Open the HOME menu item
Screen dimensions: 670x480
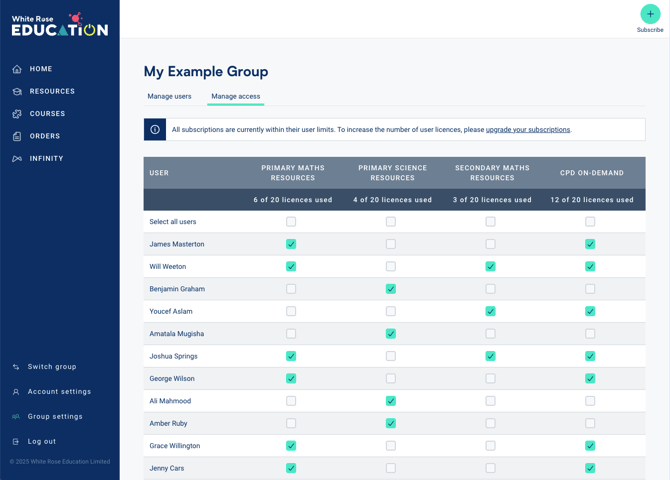coord(41,69)
